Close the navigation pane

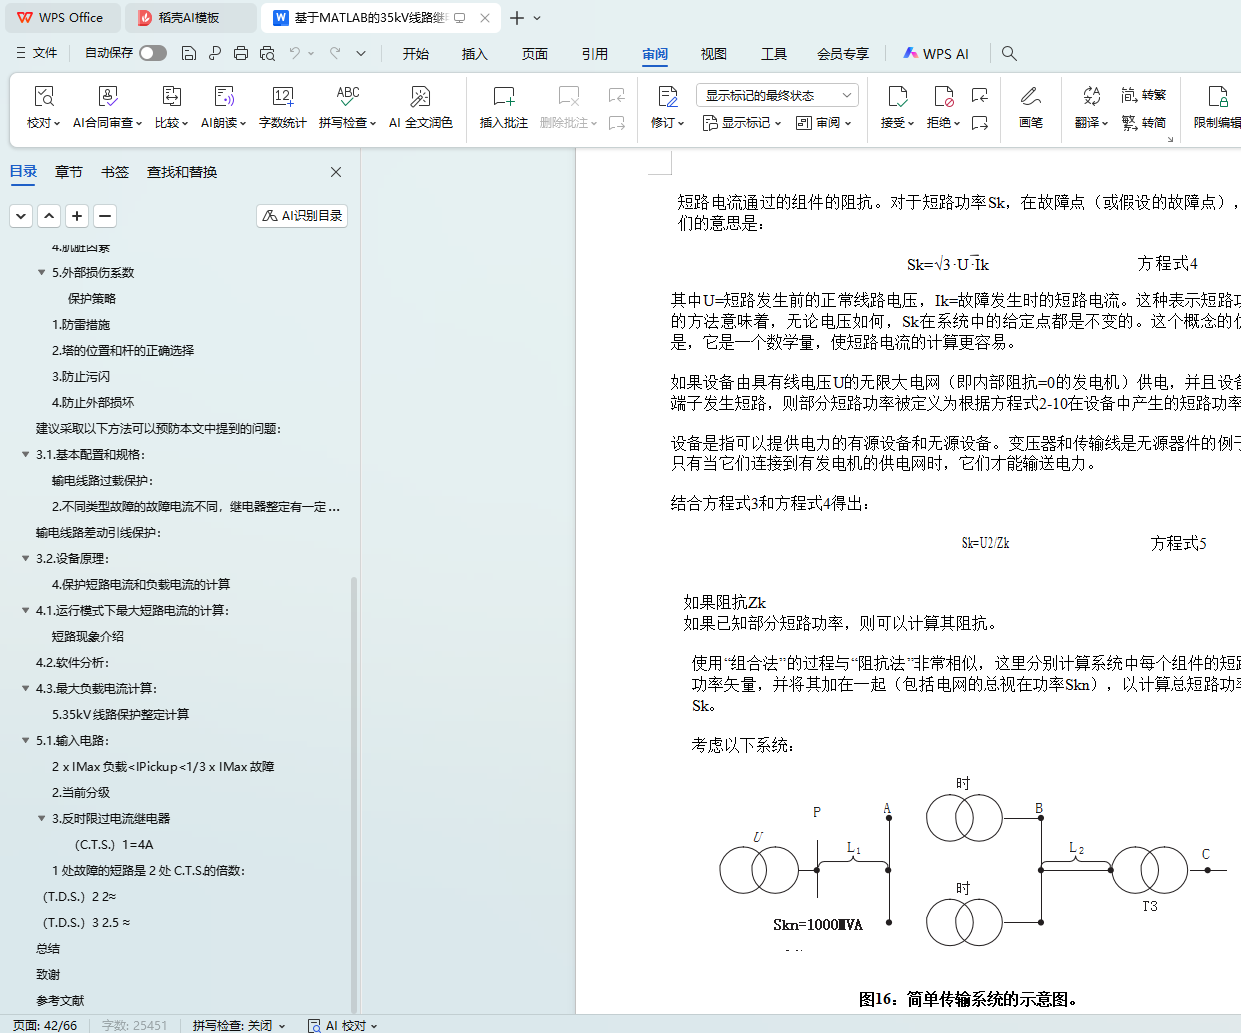coord(336,172)
